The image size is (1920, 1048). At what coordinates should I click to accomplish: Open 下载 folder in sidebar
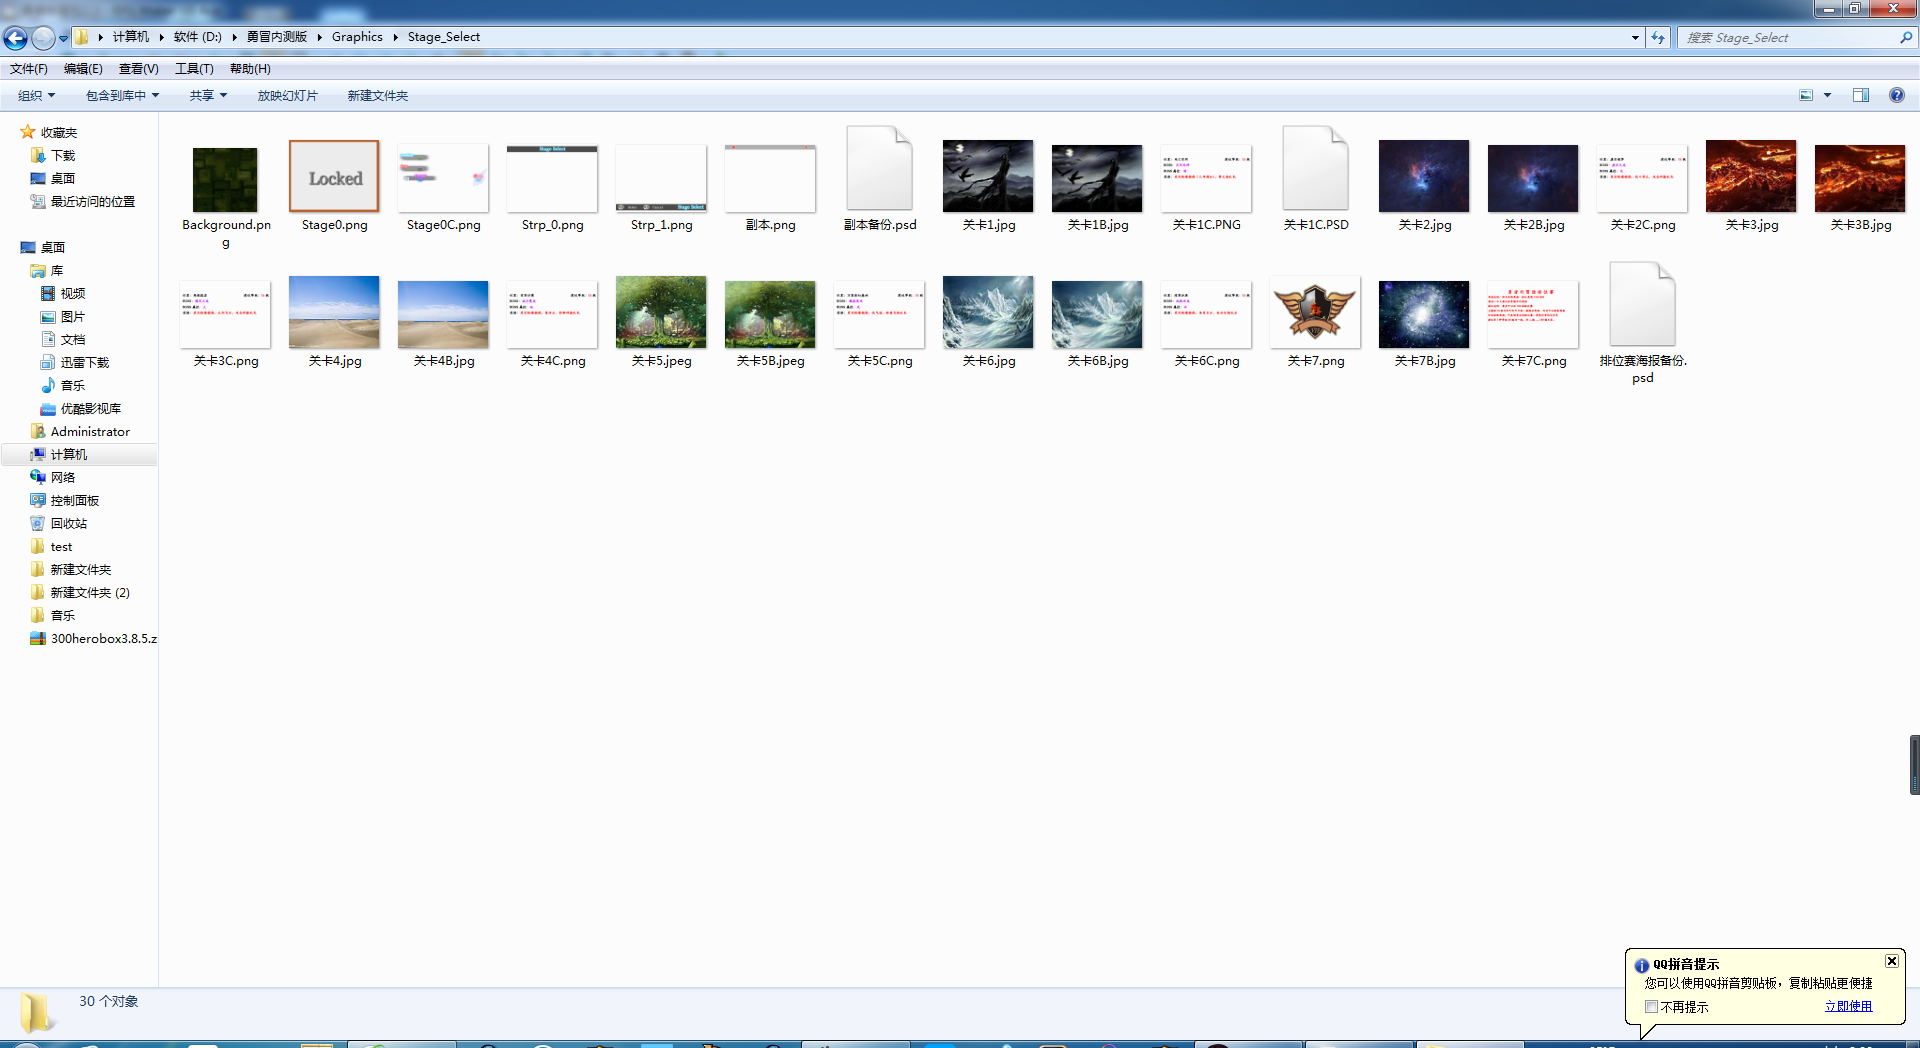click(x=54, y=155)
